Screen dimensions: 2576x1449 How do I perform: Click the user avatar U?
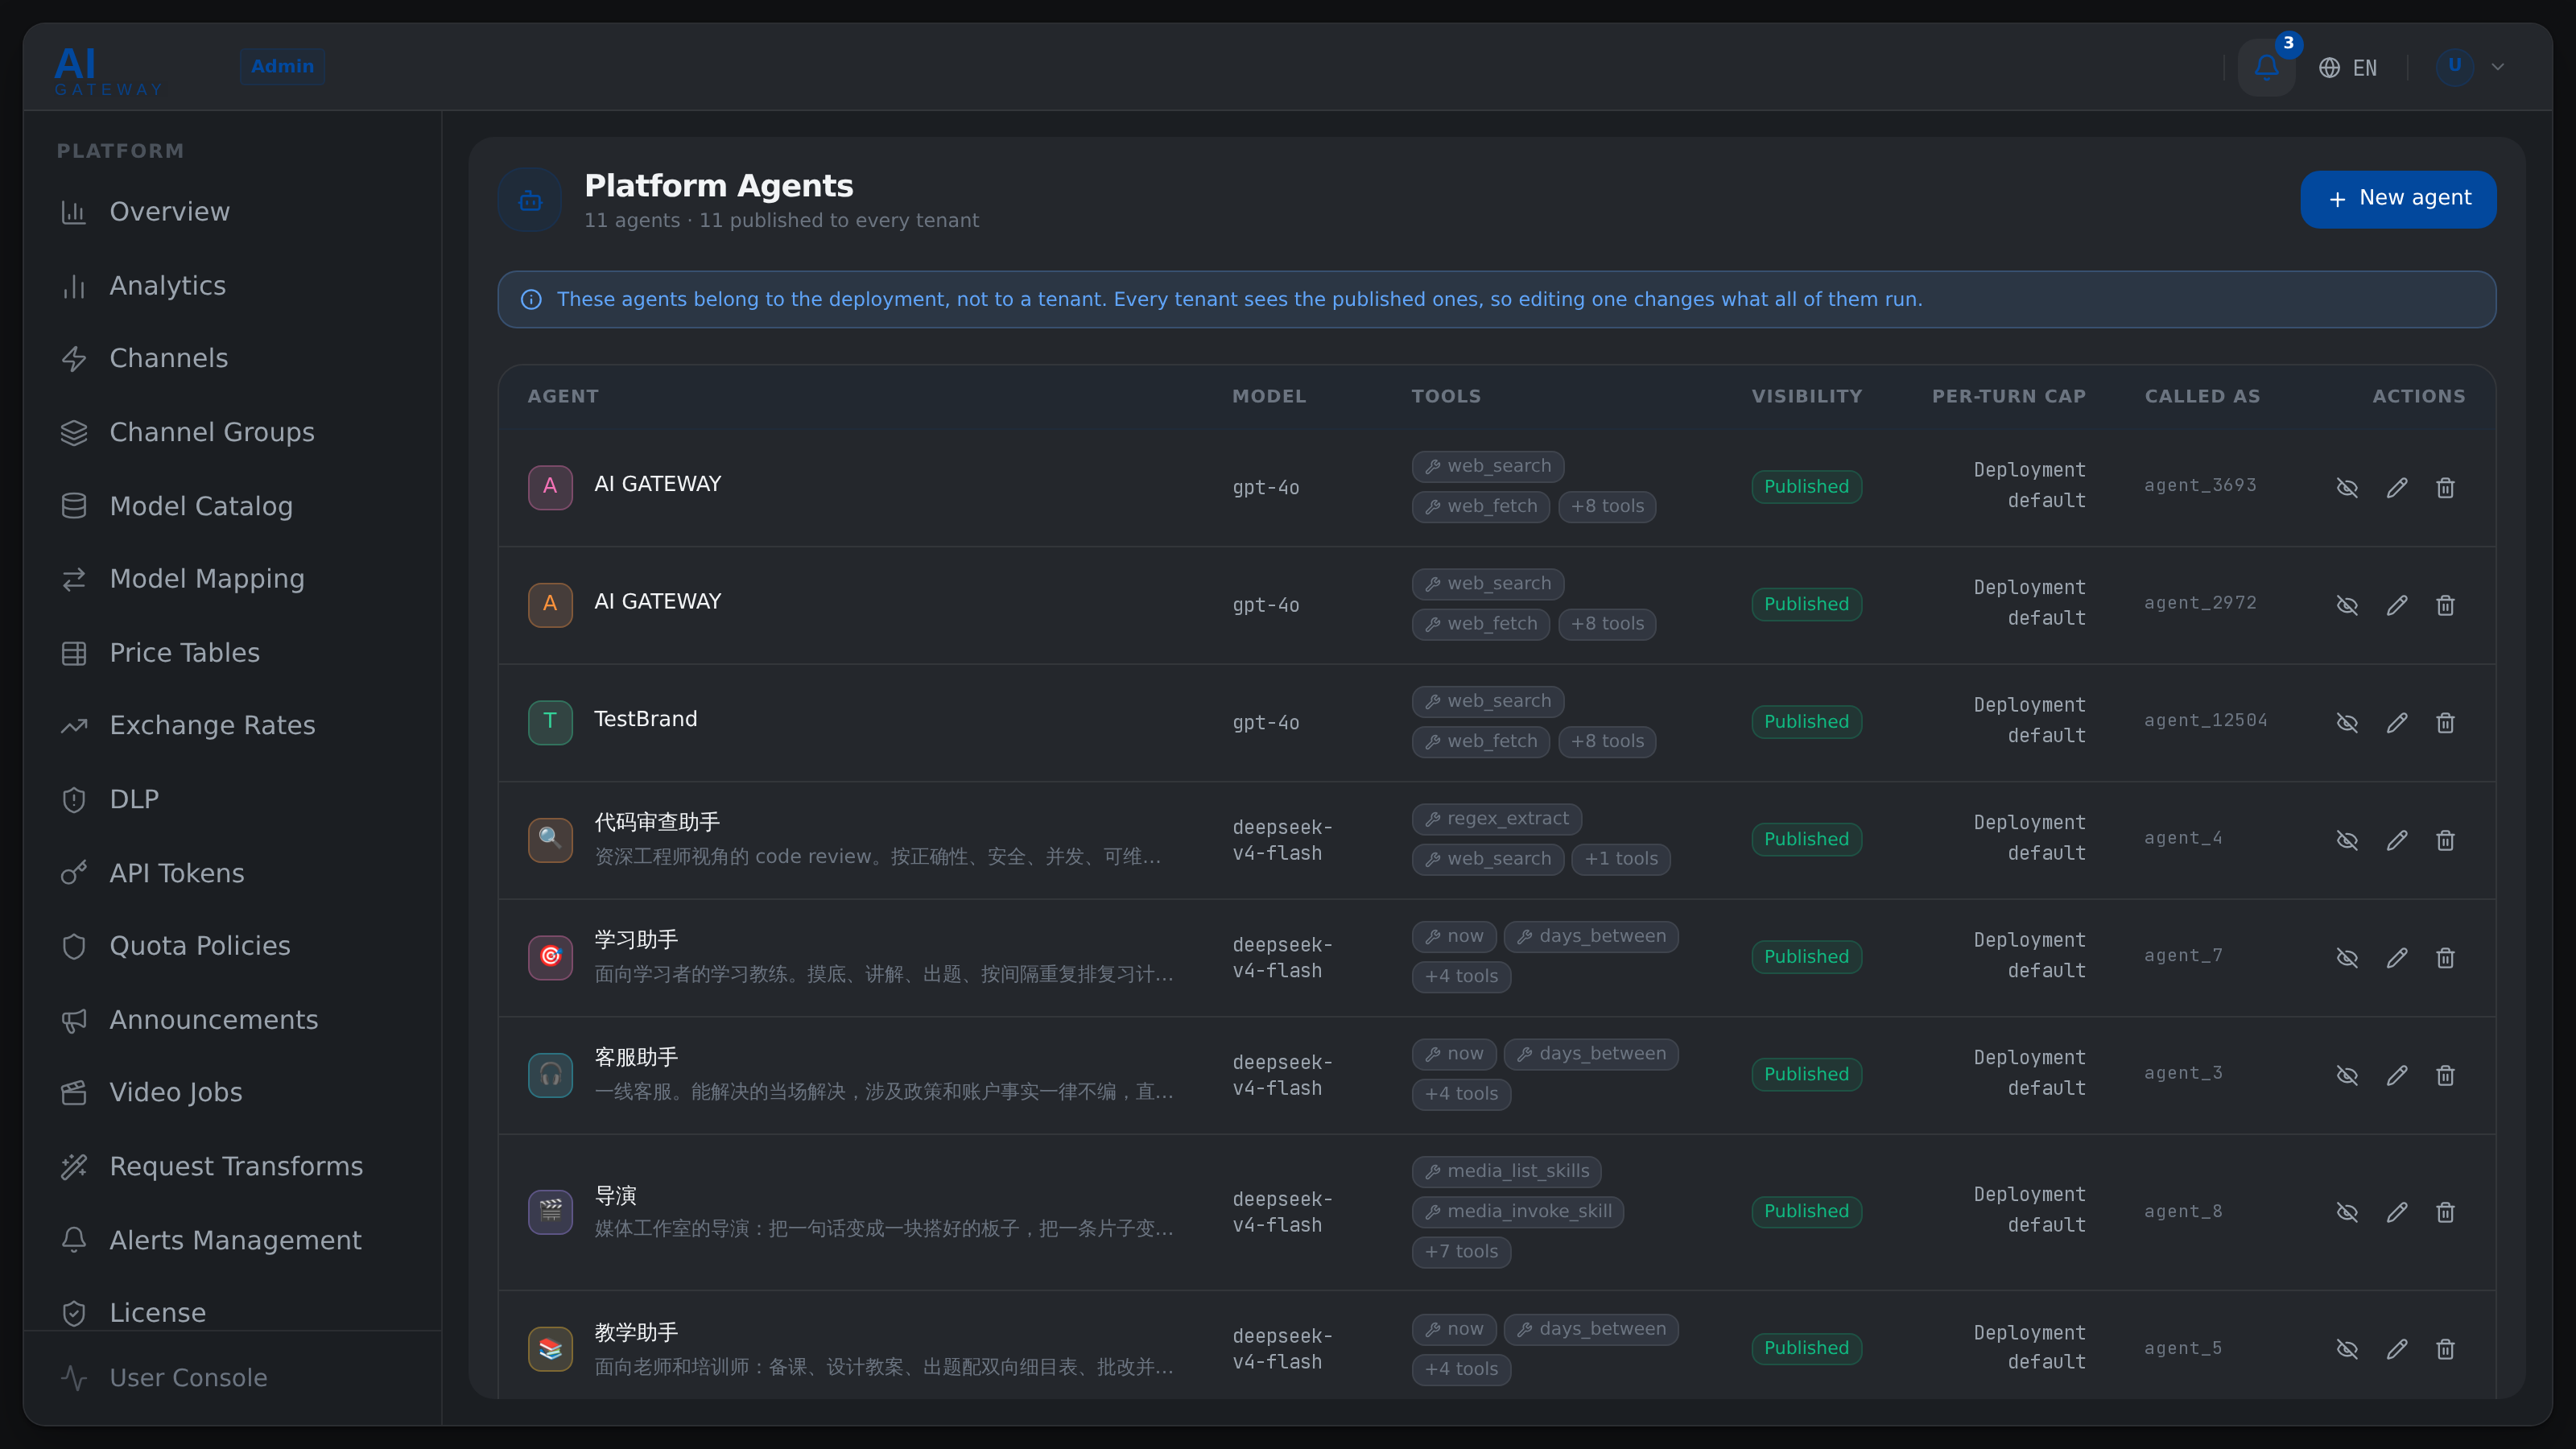2454,67
